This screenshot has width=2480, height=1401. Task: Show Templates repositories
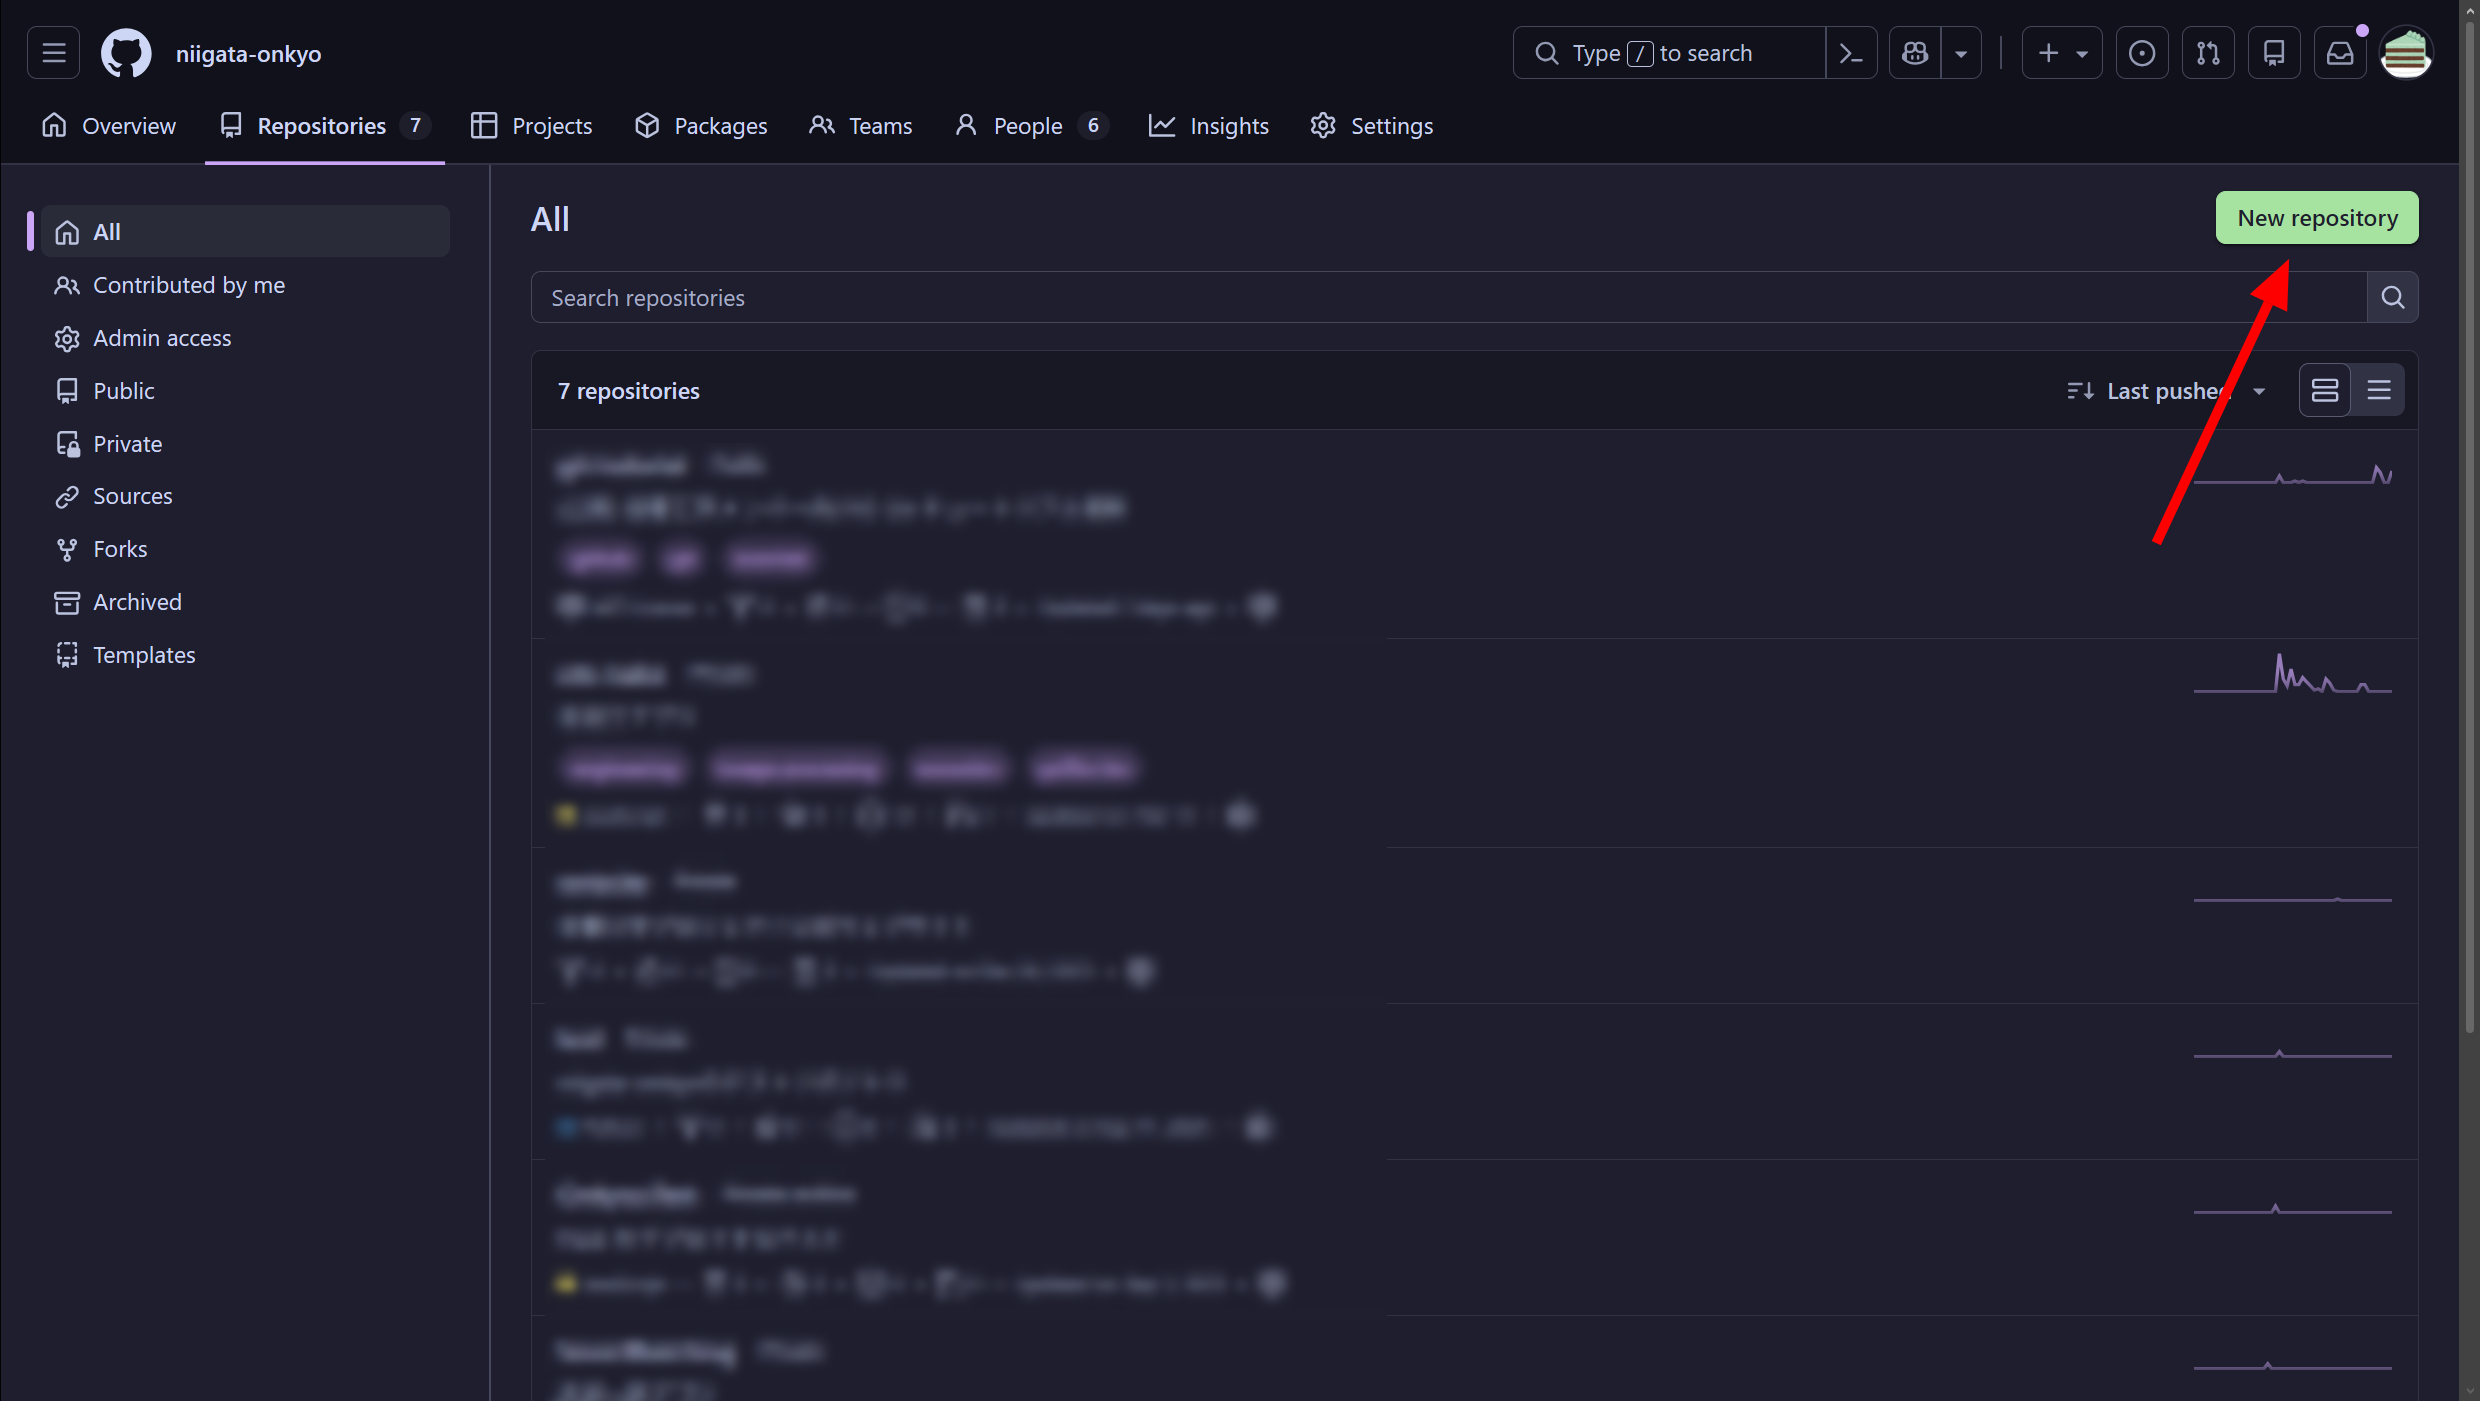245,655
